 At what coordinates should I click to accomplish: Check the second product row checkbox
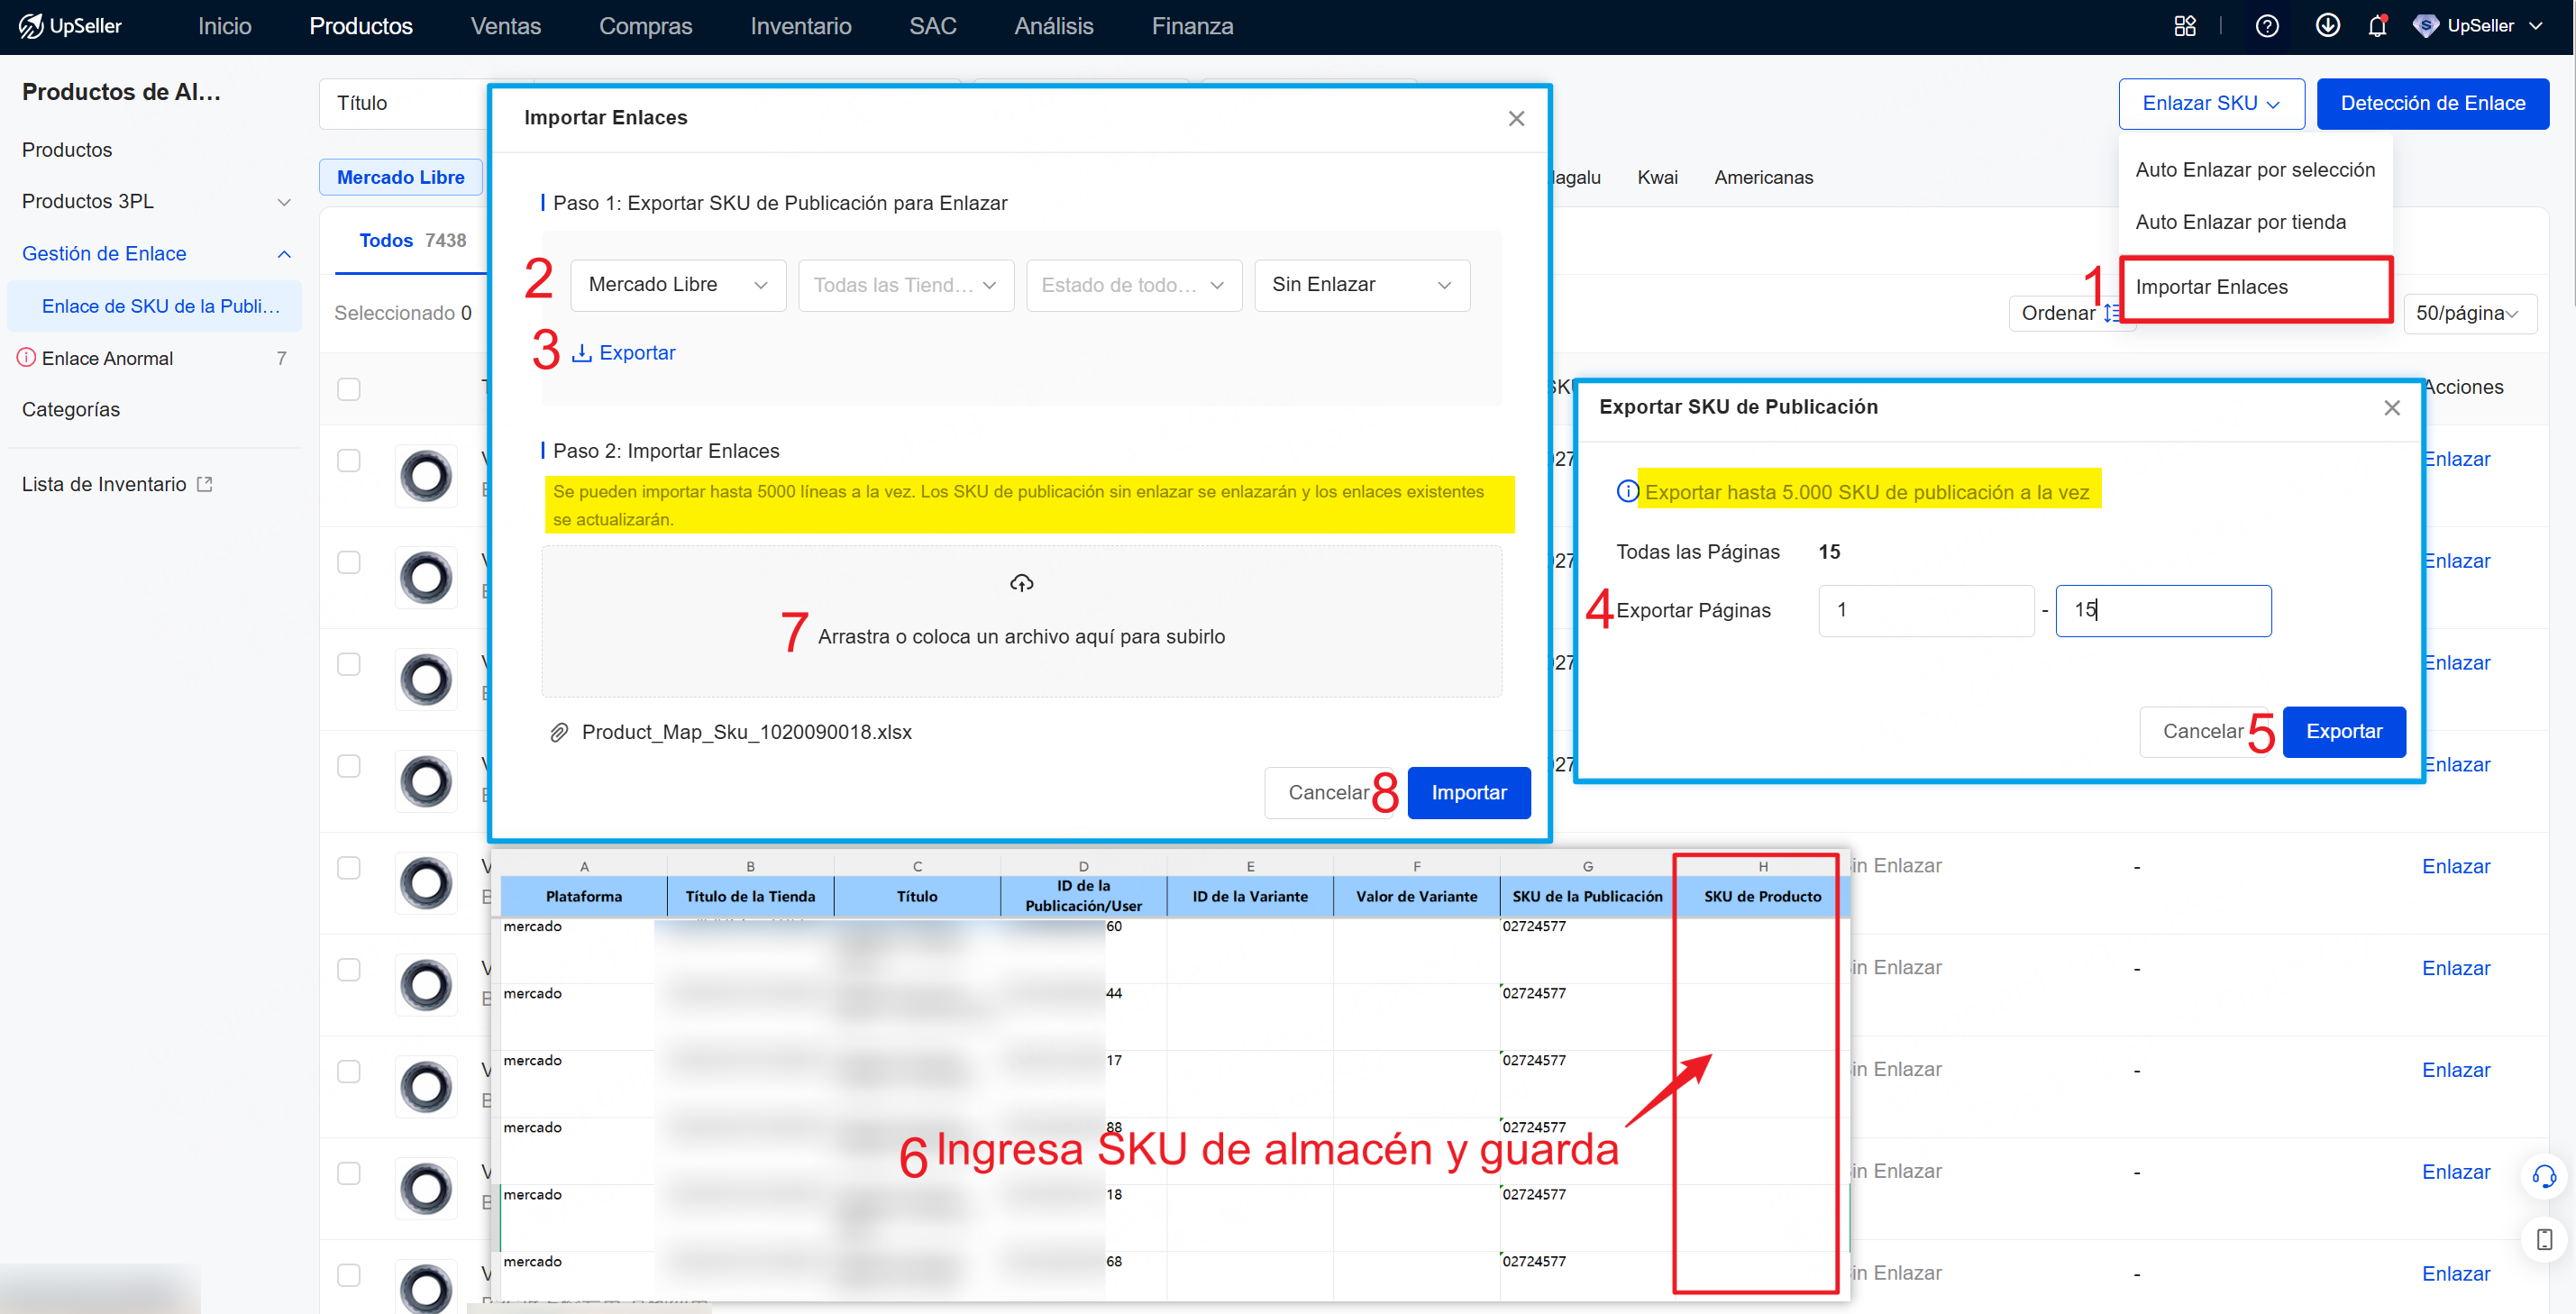[x=348, y=562]
